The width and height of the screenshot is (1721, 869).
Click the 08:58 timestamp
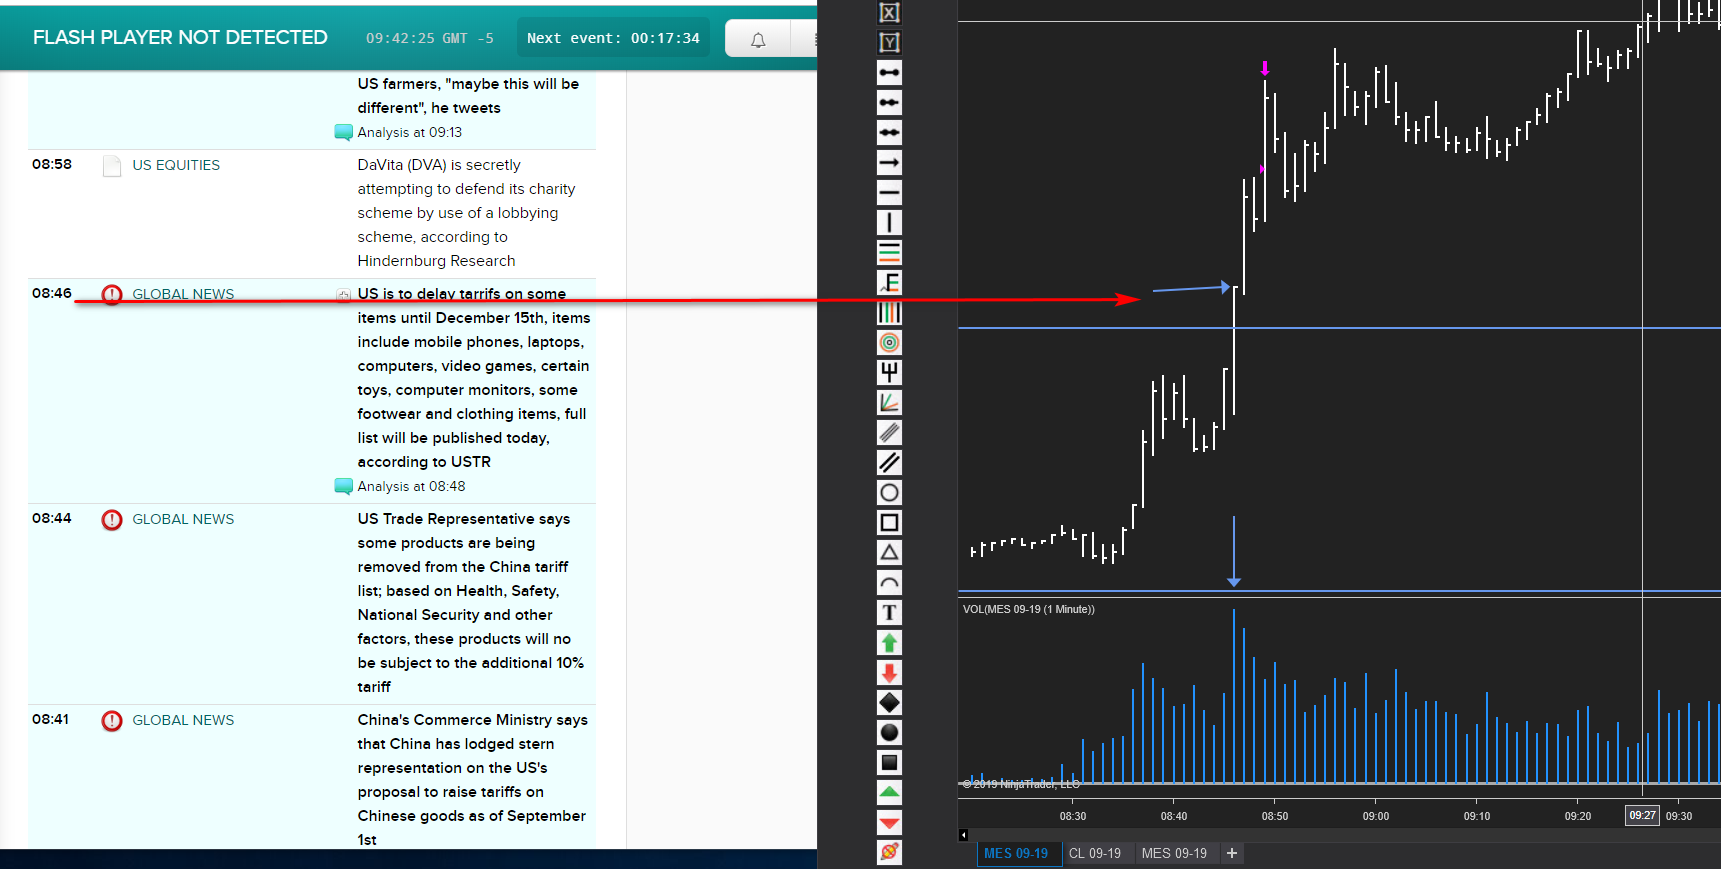[x=52, y=164]
